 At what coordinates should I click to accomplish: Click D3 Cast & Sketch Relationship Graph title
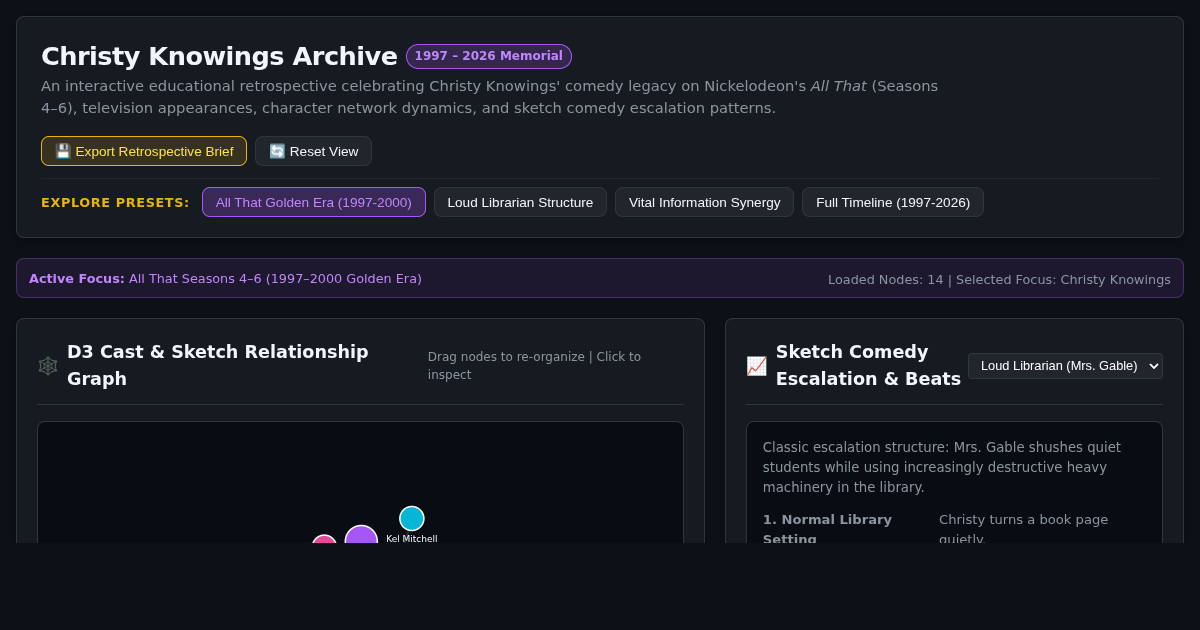click(218, 365)
